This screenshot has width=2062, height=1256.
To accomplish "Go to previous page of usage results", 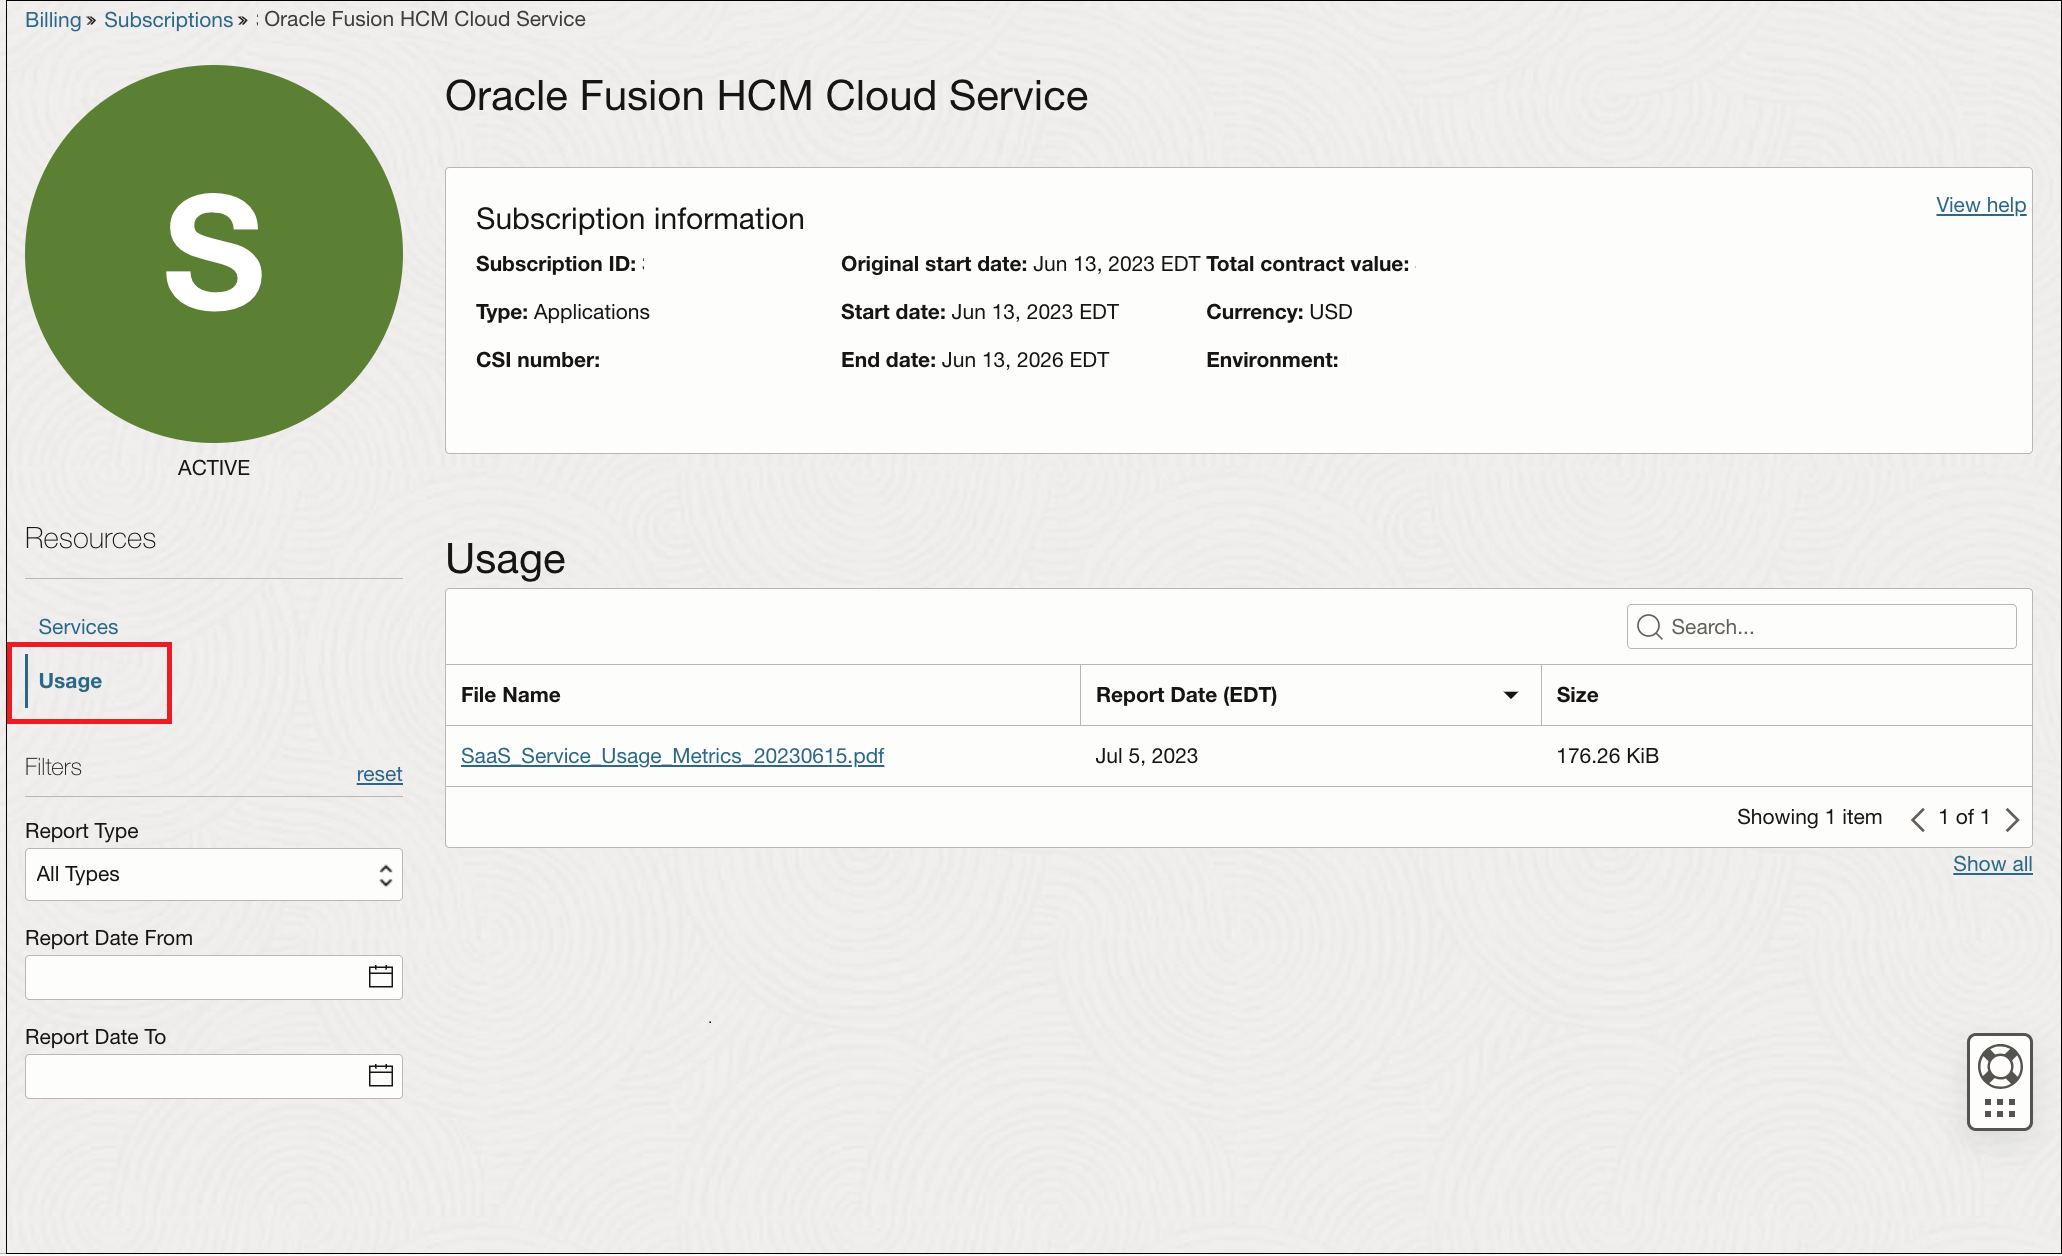I will [x=1917, y=819].
